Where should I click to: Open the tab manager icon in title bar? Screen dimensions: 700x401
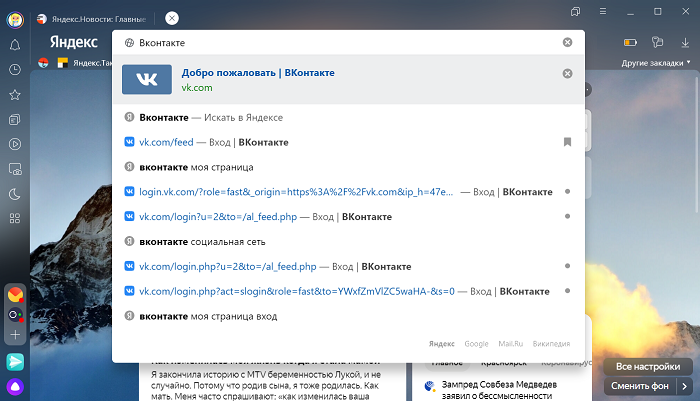pyautogui.click(x=575, y=12)
